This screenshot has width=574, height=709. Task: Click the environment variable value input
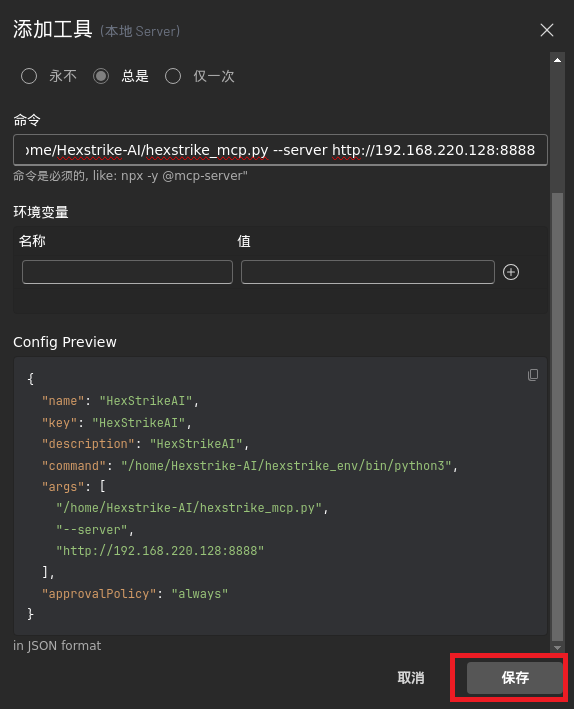[368, 272]
